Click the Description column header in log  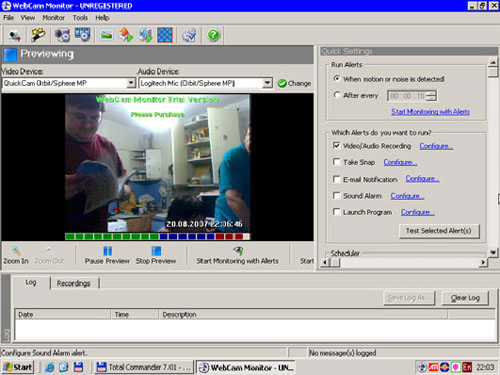click(x=303, y=314)
